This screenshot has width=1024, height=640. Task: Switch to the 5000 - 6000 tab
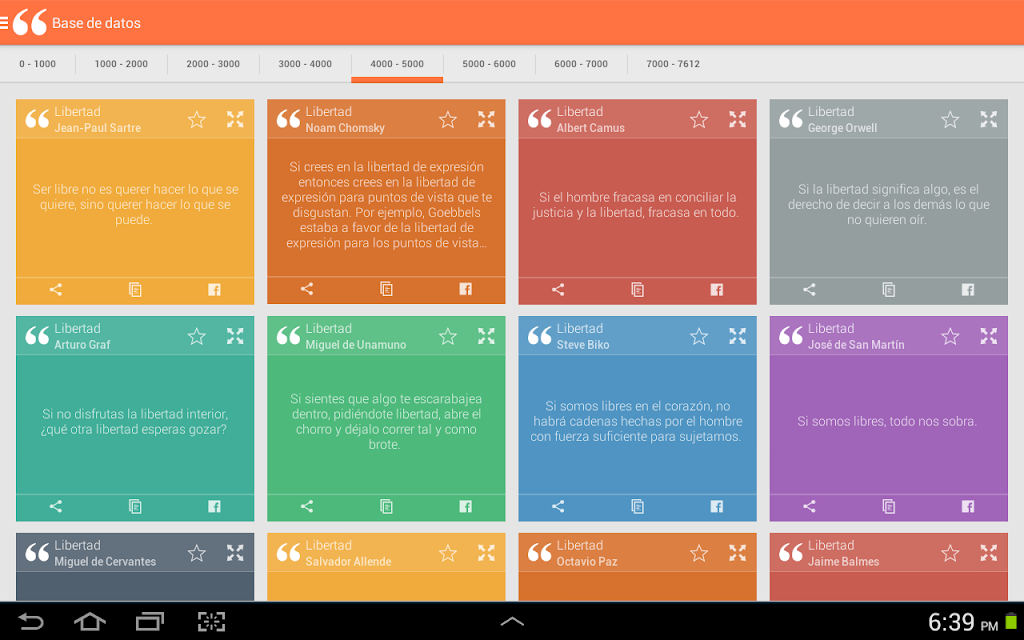(x=489, y=64)
